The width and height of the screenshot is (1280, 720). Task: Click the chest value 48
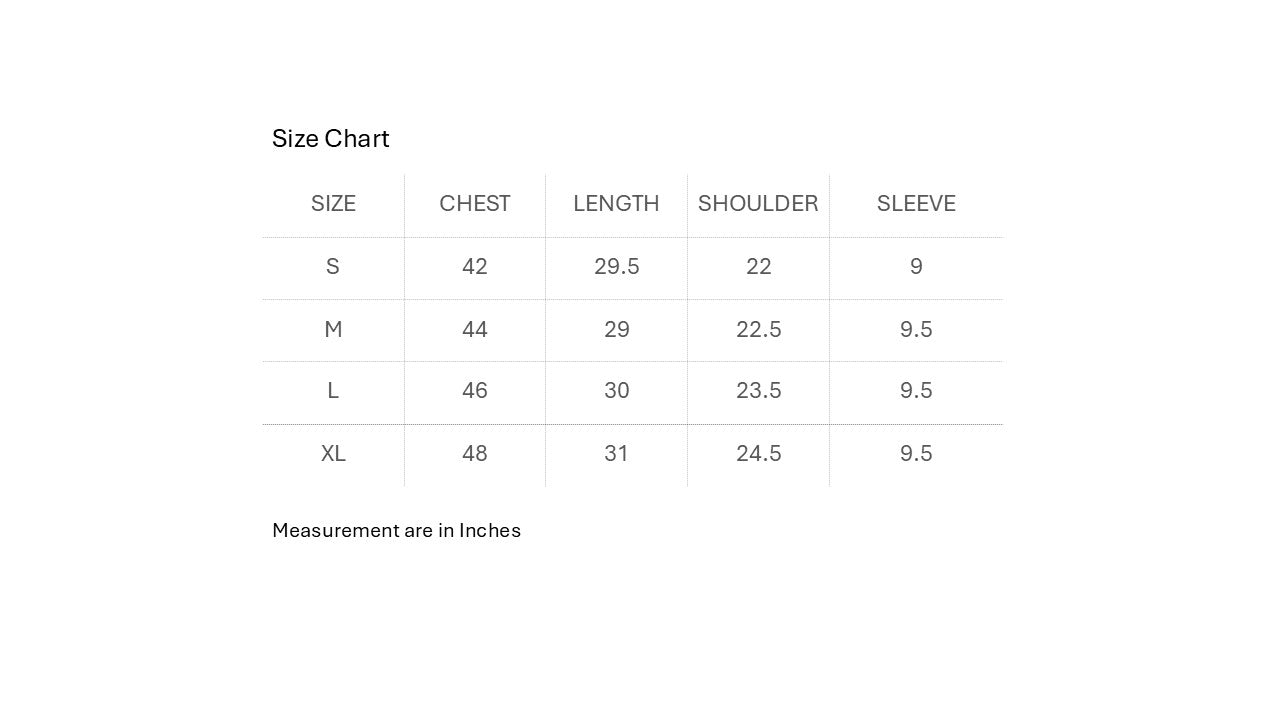click(475, 454)
